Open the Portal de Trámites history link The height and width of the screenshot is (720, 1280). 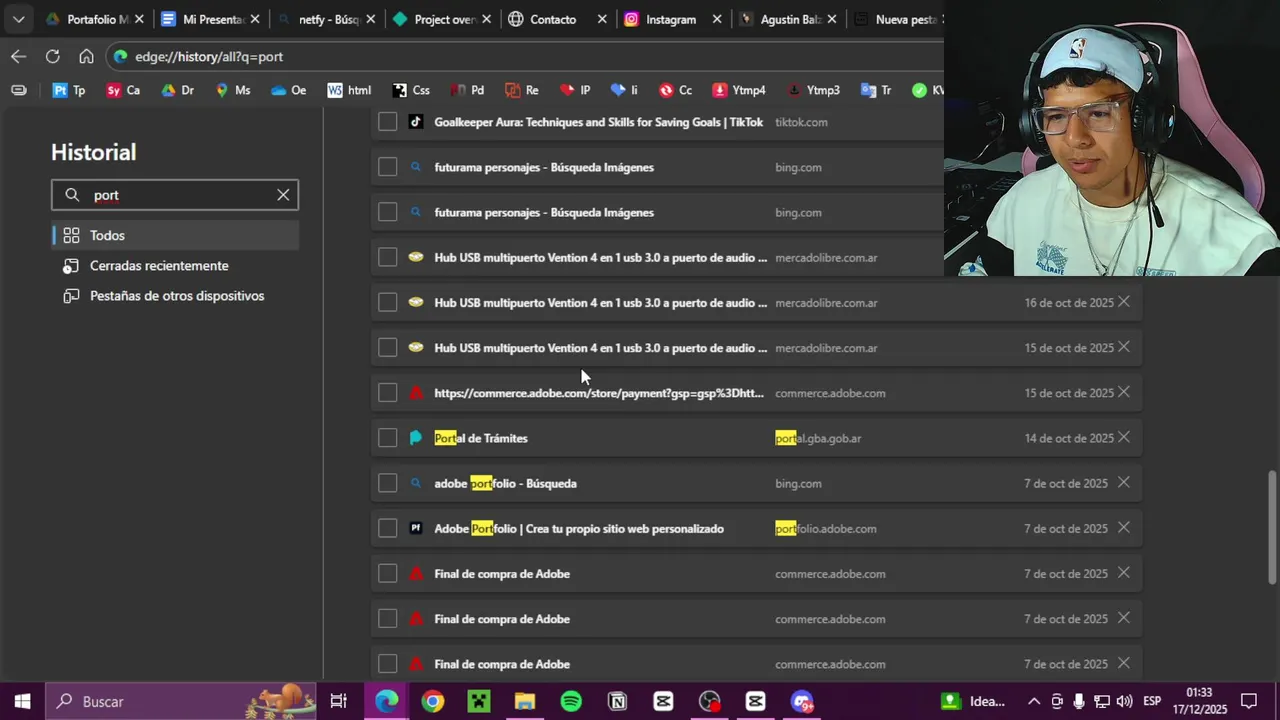481,438
